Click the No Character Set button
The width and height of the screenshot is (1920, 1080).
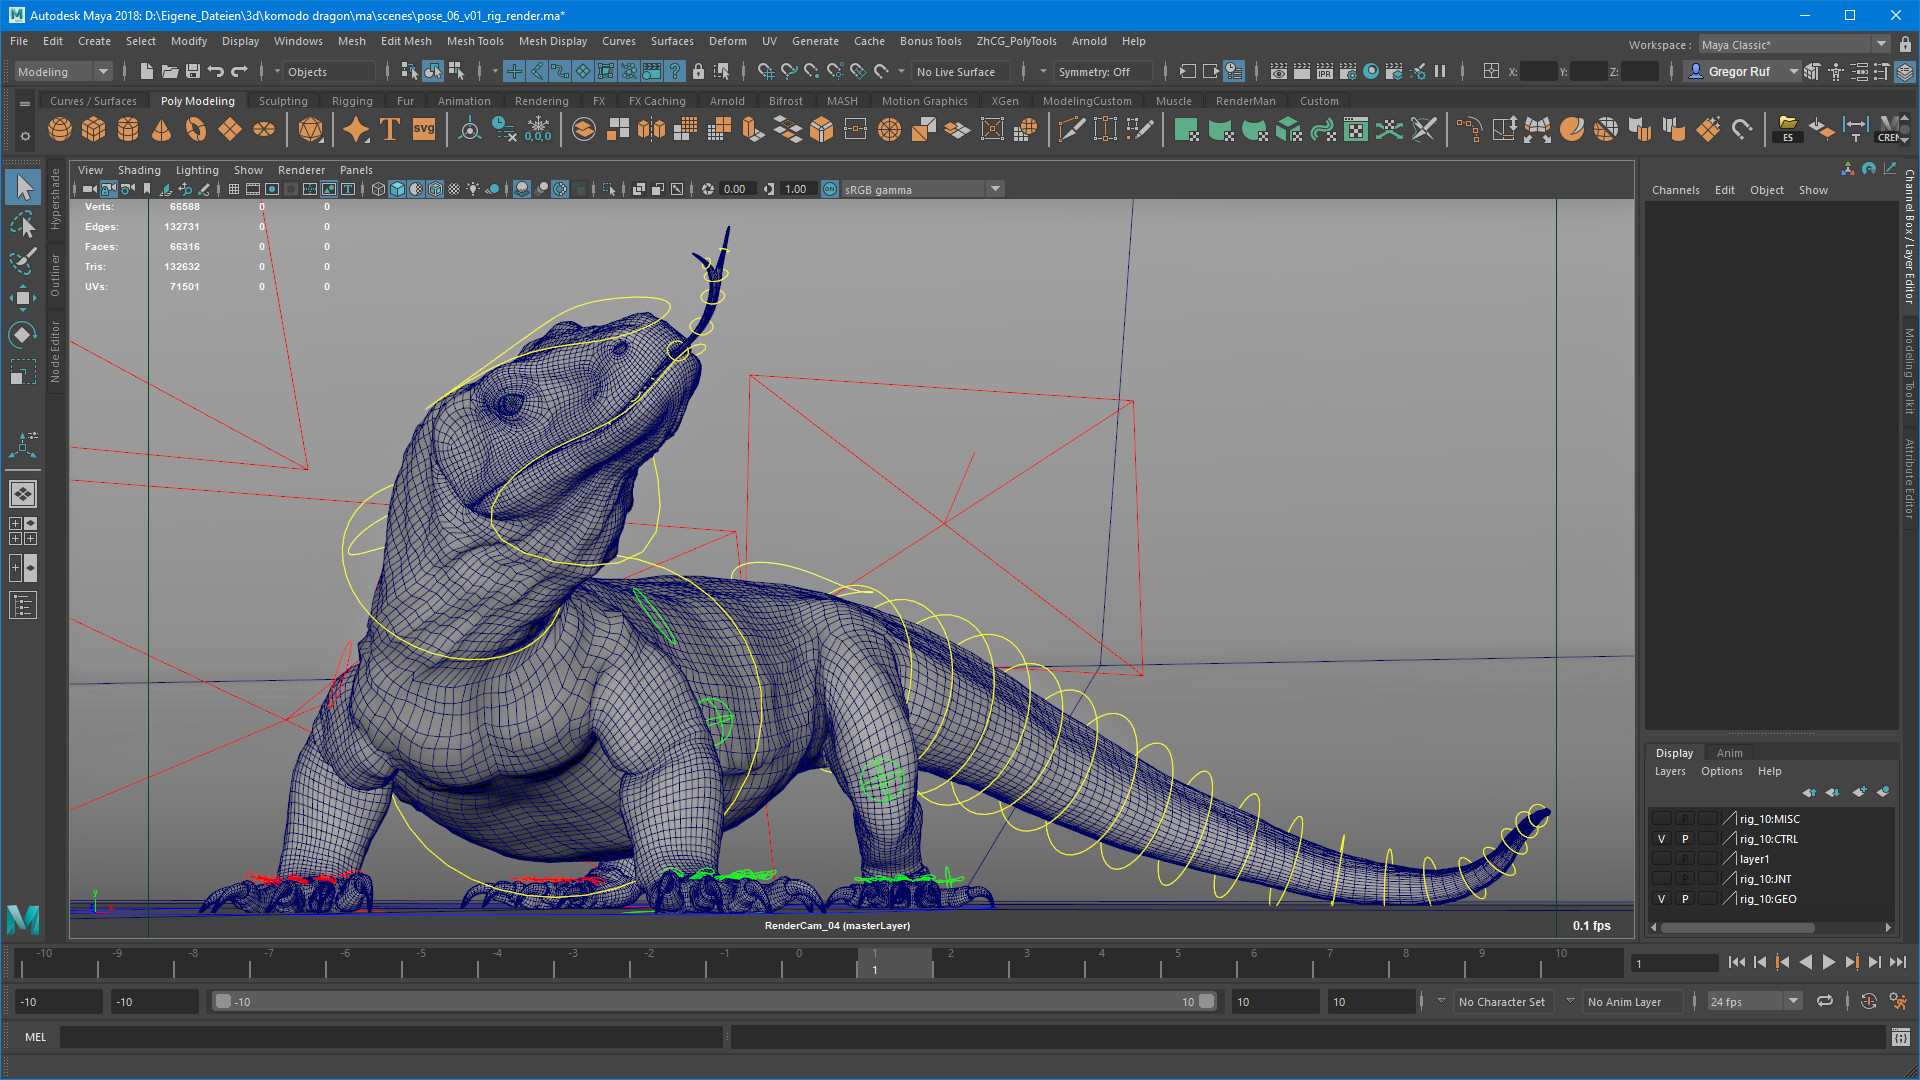click(x=1501, y=1001)
